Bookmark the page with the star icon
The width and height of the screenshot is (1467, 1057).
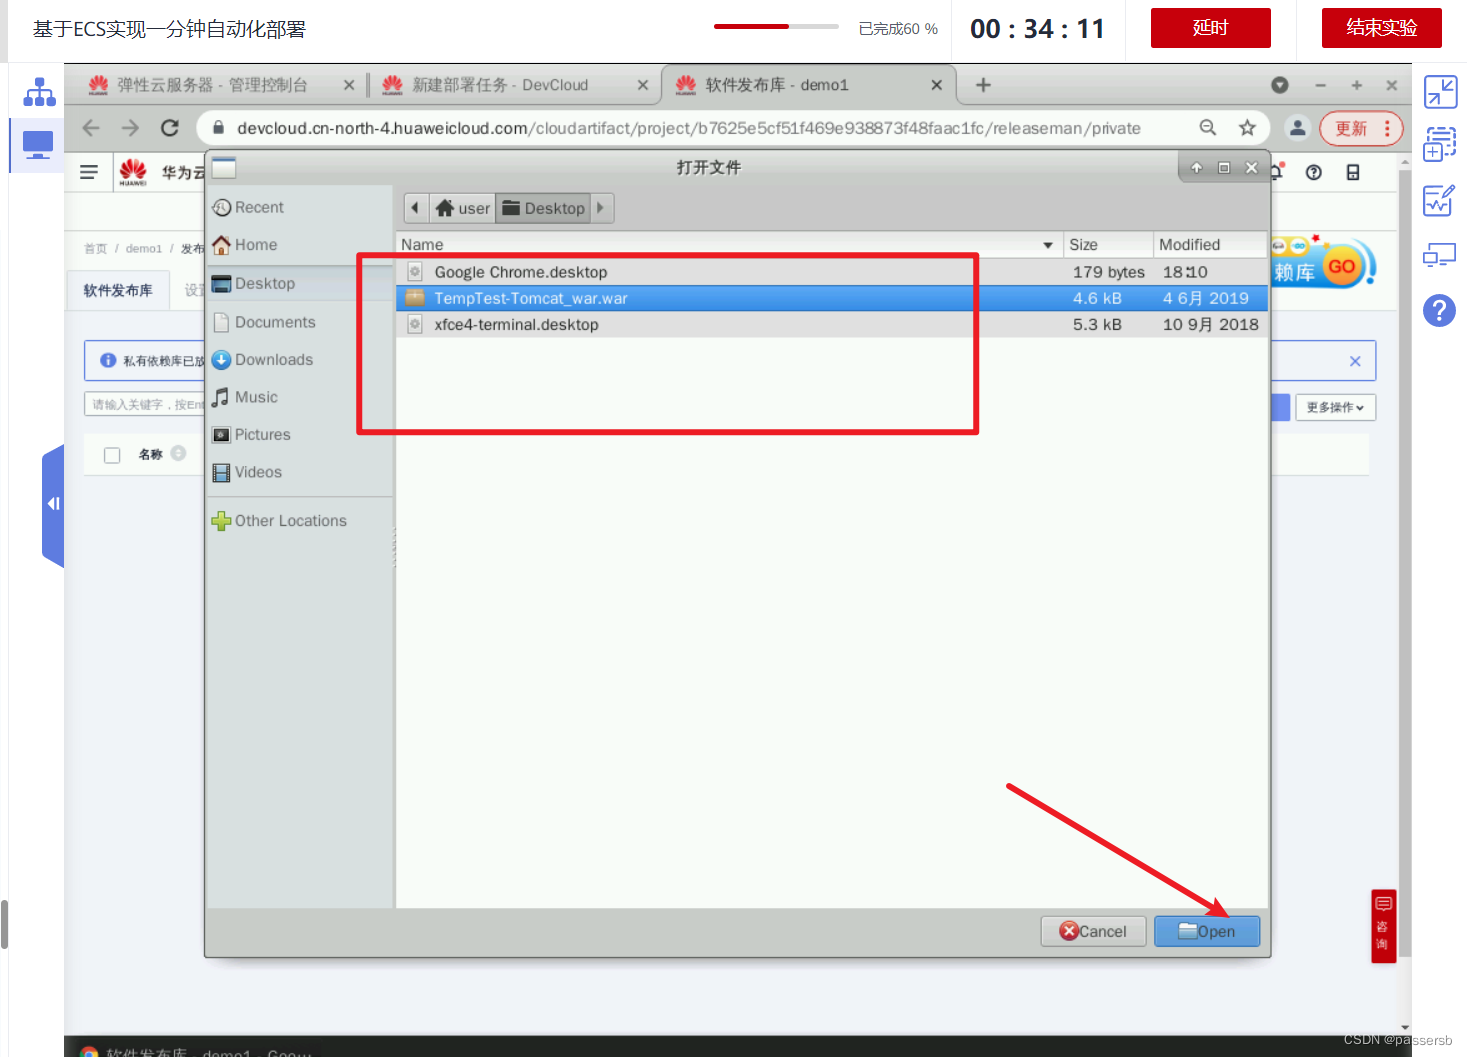pyautogui.click(x=1247, y=128)
